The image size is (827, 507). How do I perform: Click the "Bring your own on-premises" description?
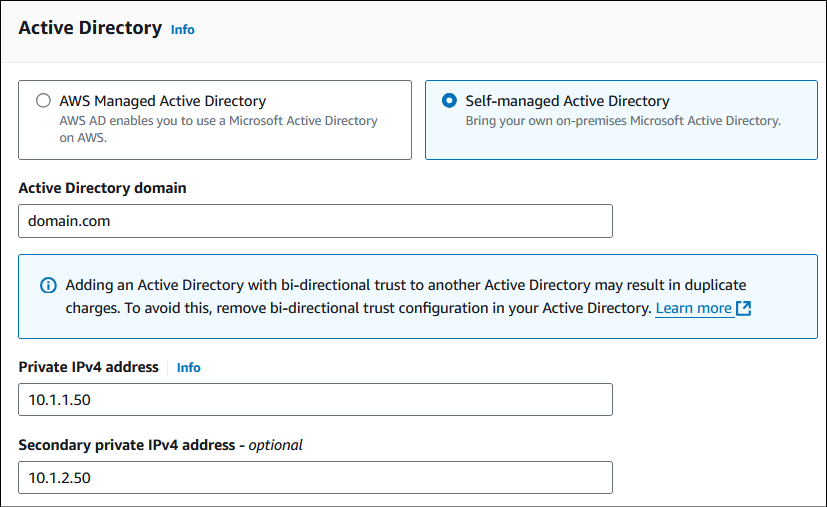pos(623,121)
